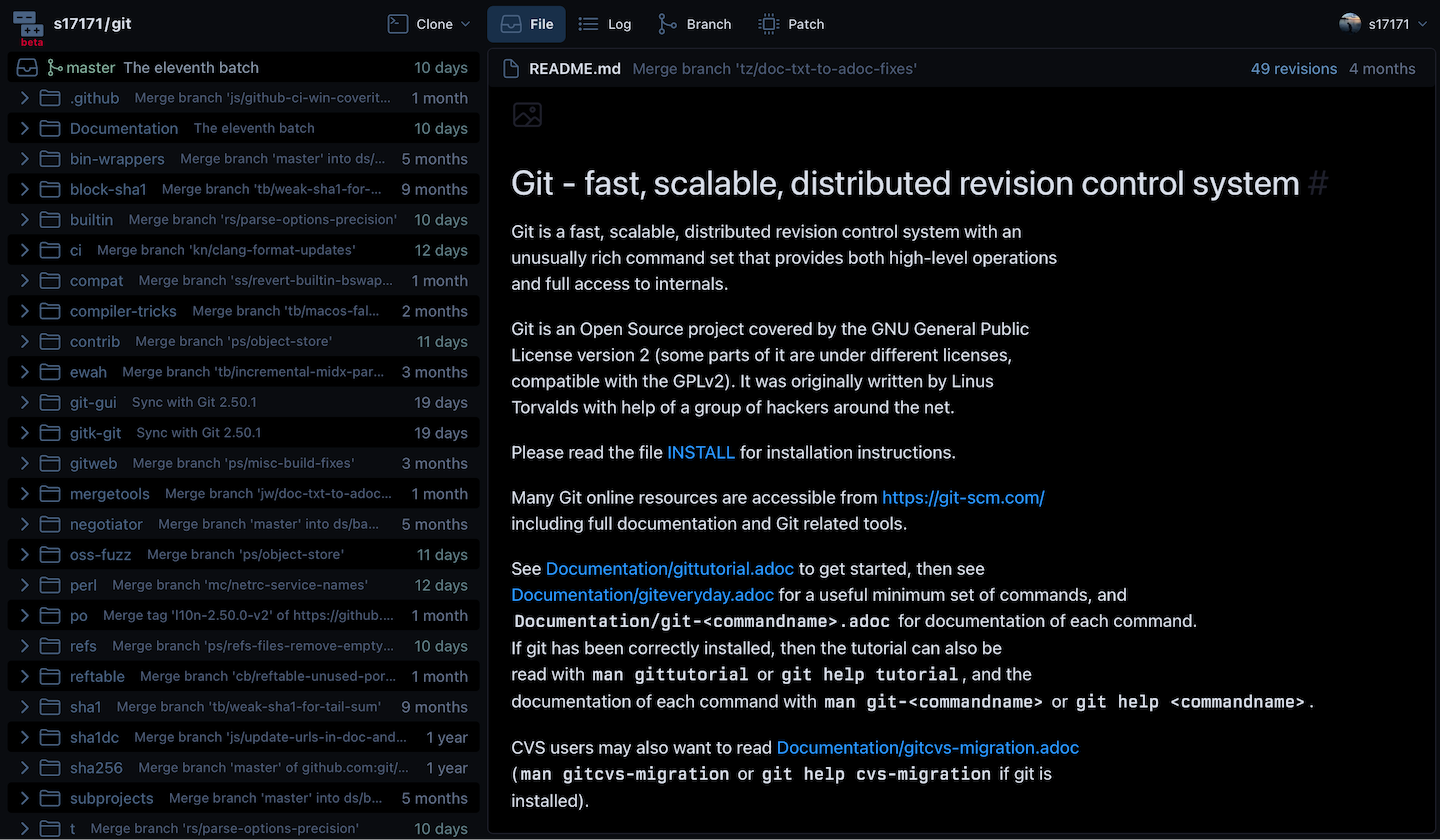Click the negotiator folder icon
1440x840 pixels.
50,524
